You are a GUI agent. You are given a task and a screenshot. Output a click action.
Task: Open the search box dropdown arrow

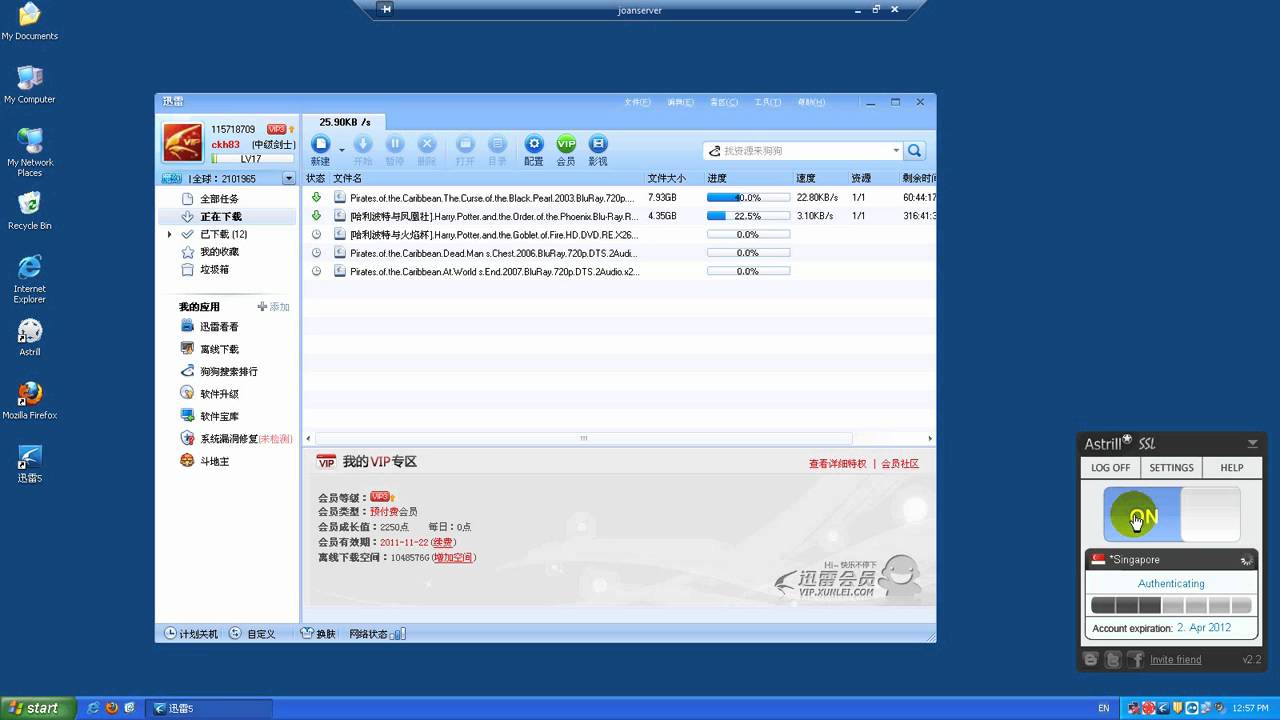pos(896,151)
